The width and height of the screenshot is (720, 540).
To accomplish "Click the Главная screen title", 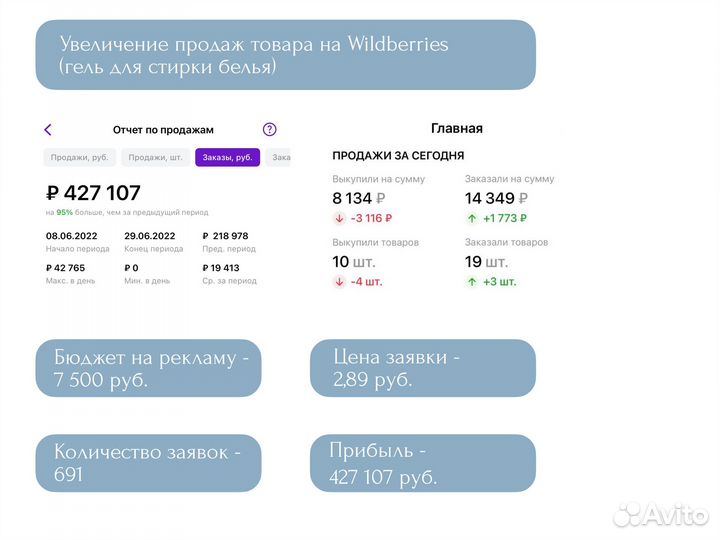I will pyautogui.click(x=457, y=129).
